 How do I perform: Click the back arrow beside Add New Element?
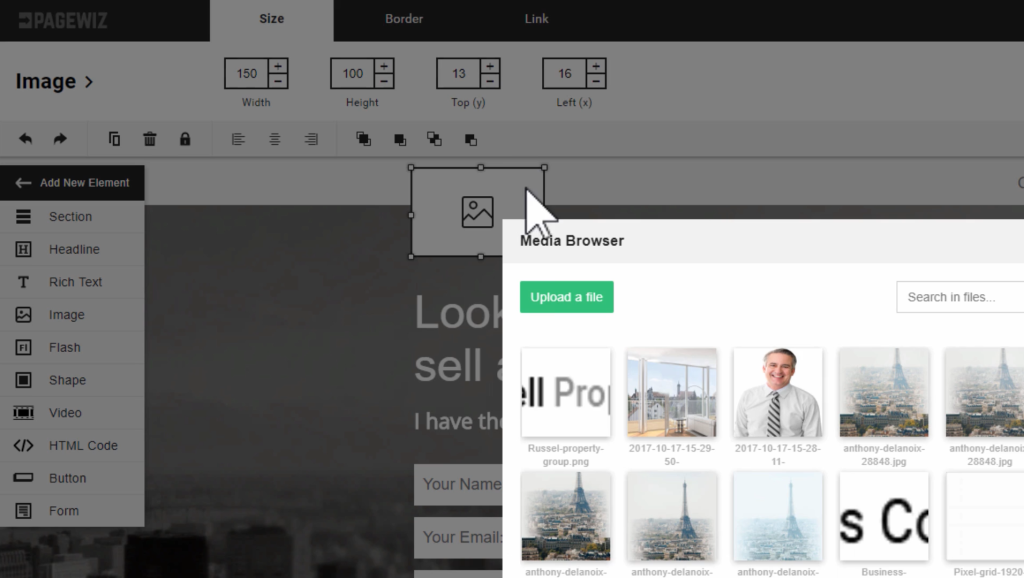(23, 183)
